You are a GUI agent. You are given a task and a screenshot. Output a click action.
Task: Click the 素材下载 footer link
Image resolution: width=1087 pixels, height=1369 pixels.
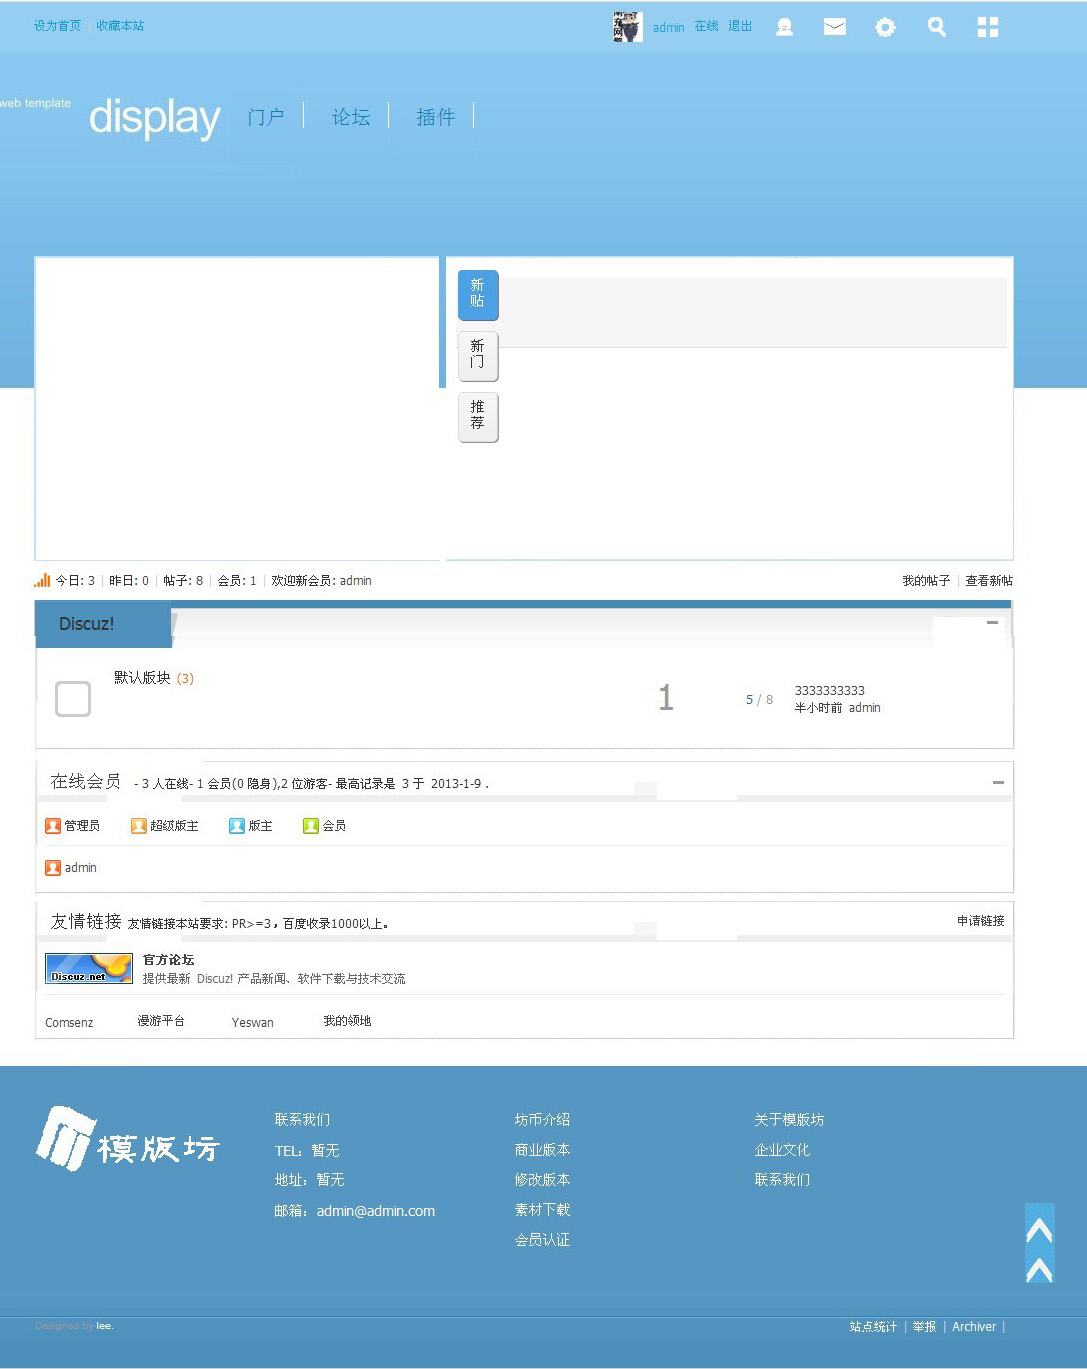[542, 1210]
